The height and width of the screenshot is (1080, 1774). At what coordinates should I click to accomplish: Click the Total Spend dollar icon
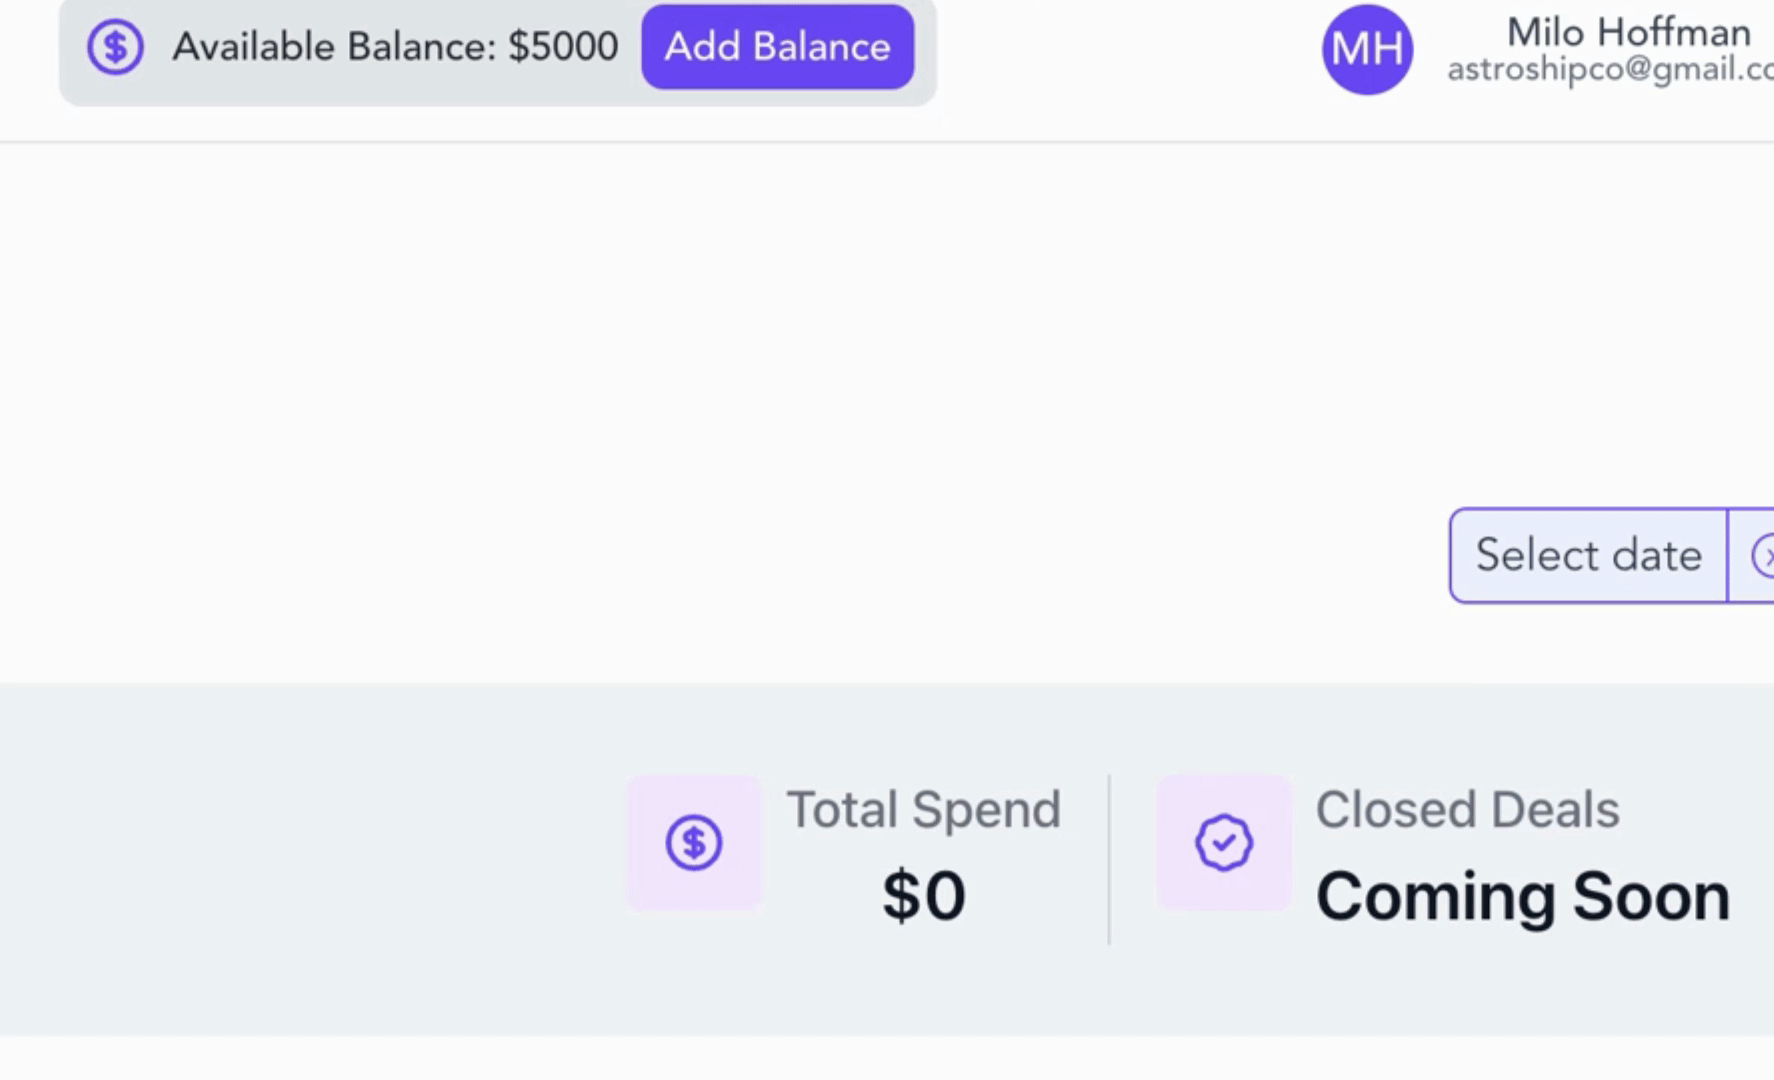click(x=694, y=843)
